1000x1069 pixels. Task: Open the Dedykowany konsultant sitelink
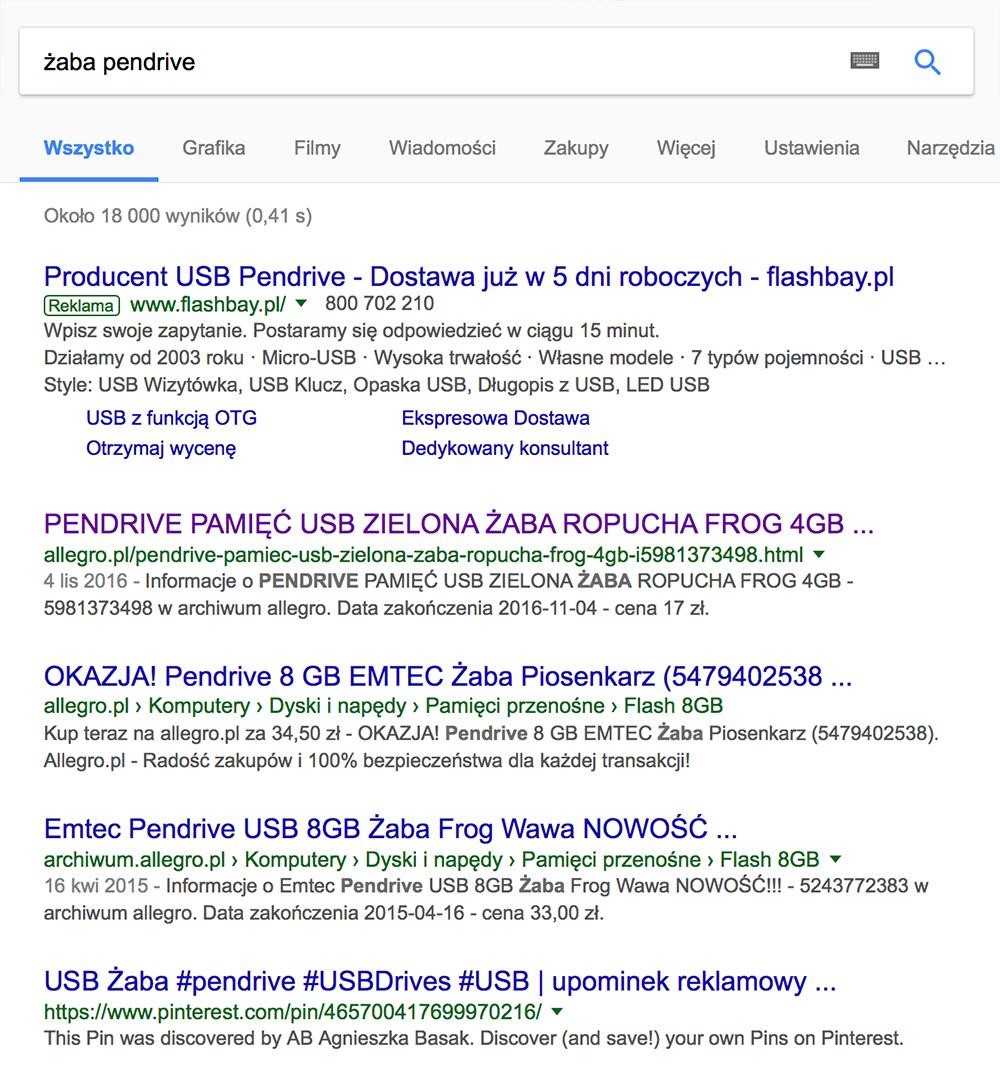pos(505,448)
